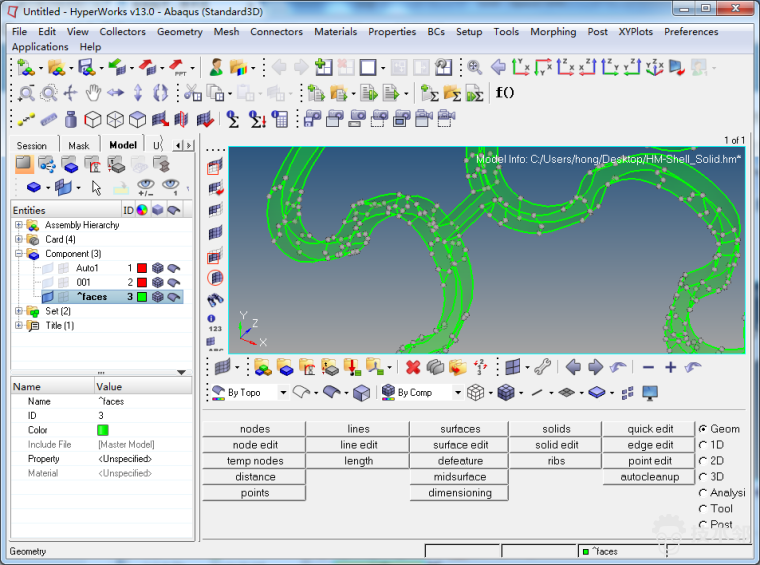Click the zoom magnifier toolbar icon
Image resolution: width=760 pixels, height=565 pixels.
pyautogui.click(x=475, y=67)
